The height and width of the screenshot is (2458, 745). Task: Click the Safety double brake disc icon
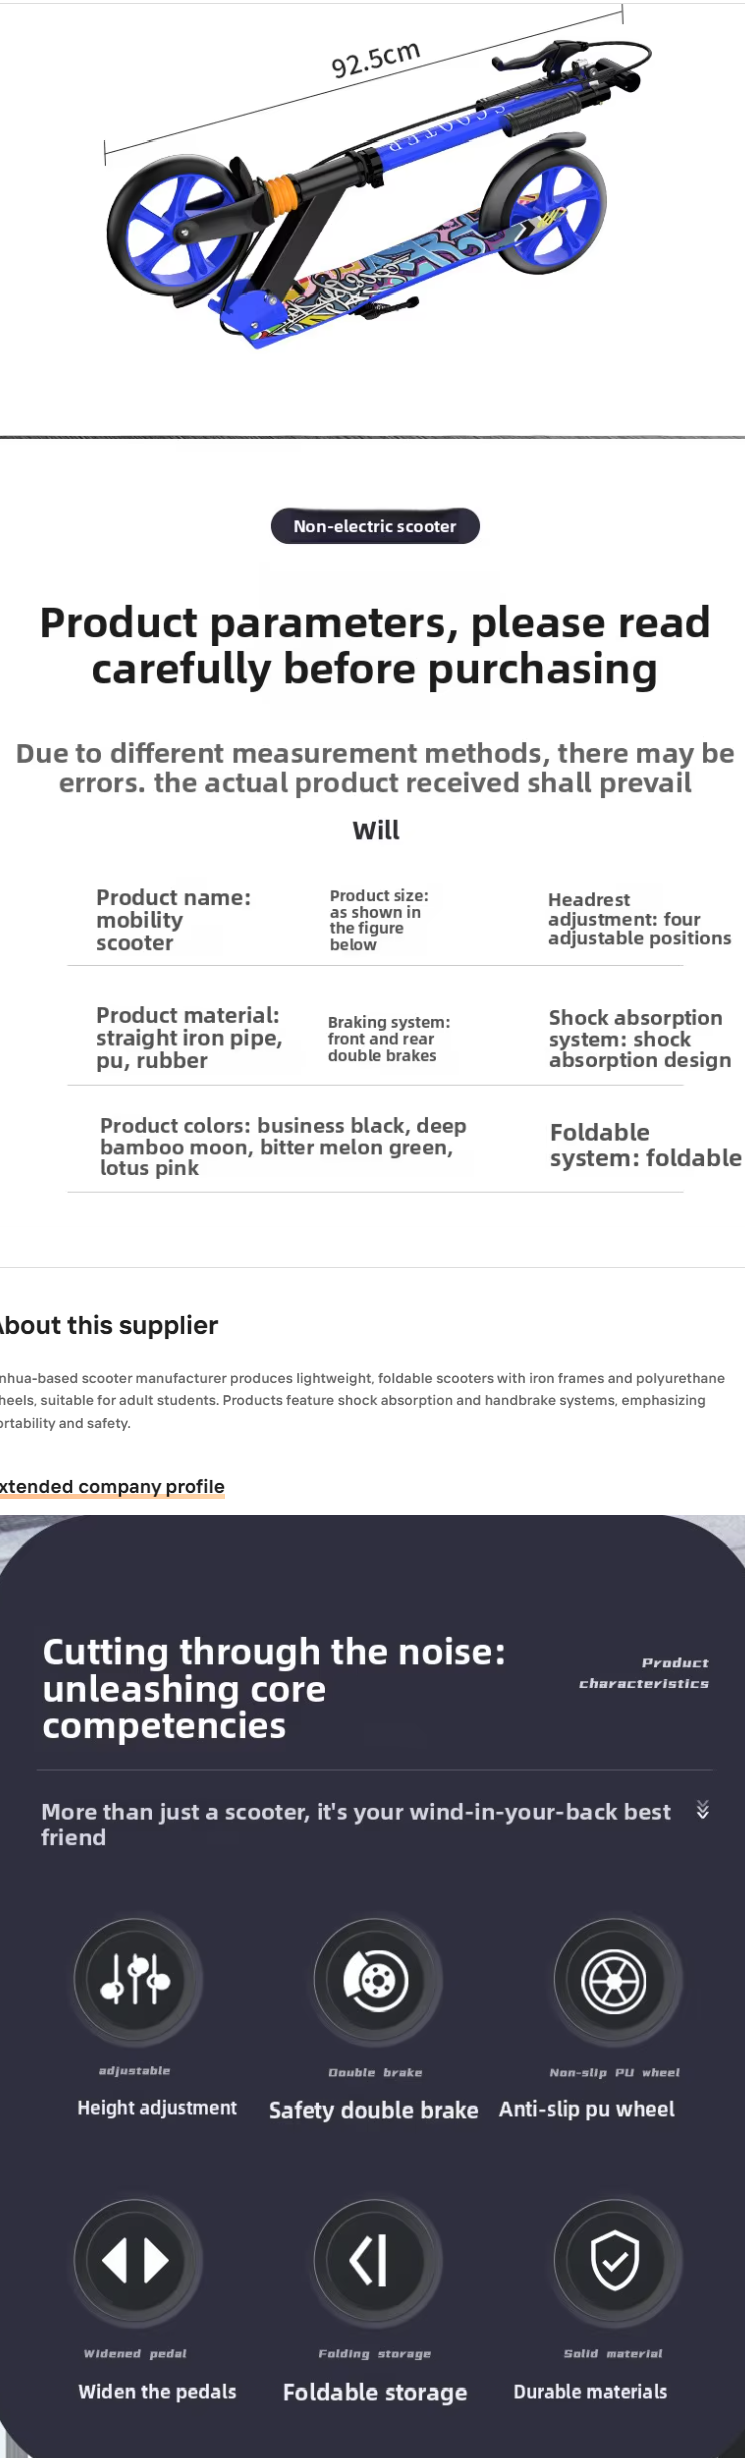376,1978
